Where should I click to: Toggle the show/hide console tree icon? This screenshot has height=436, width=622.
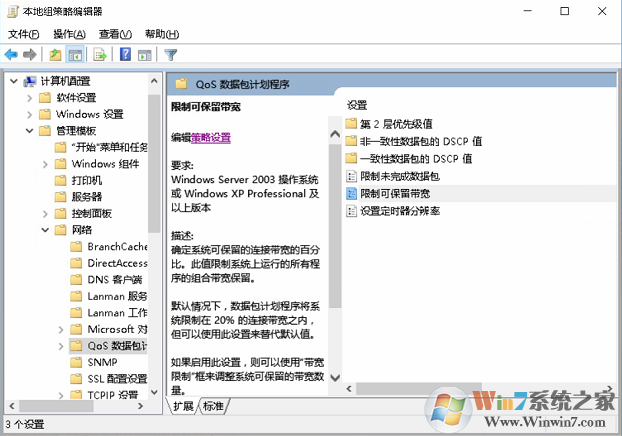(75, 55)
